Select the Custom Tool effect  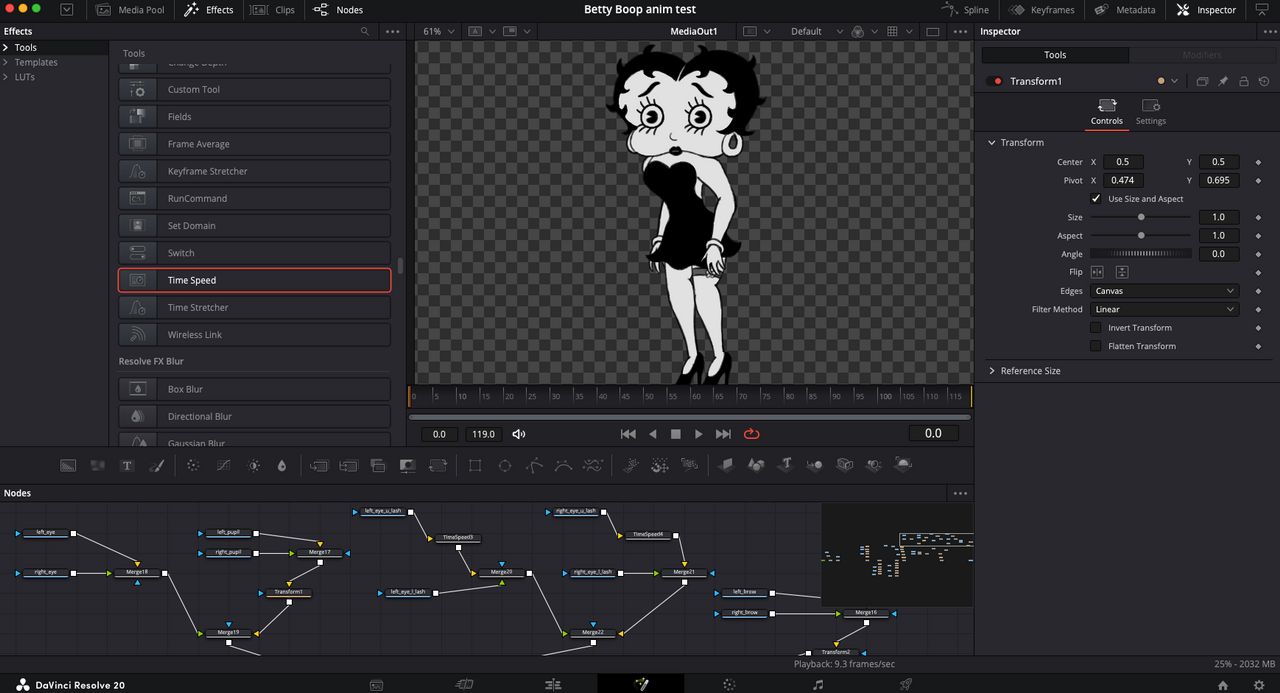[255, 90]
